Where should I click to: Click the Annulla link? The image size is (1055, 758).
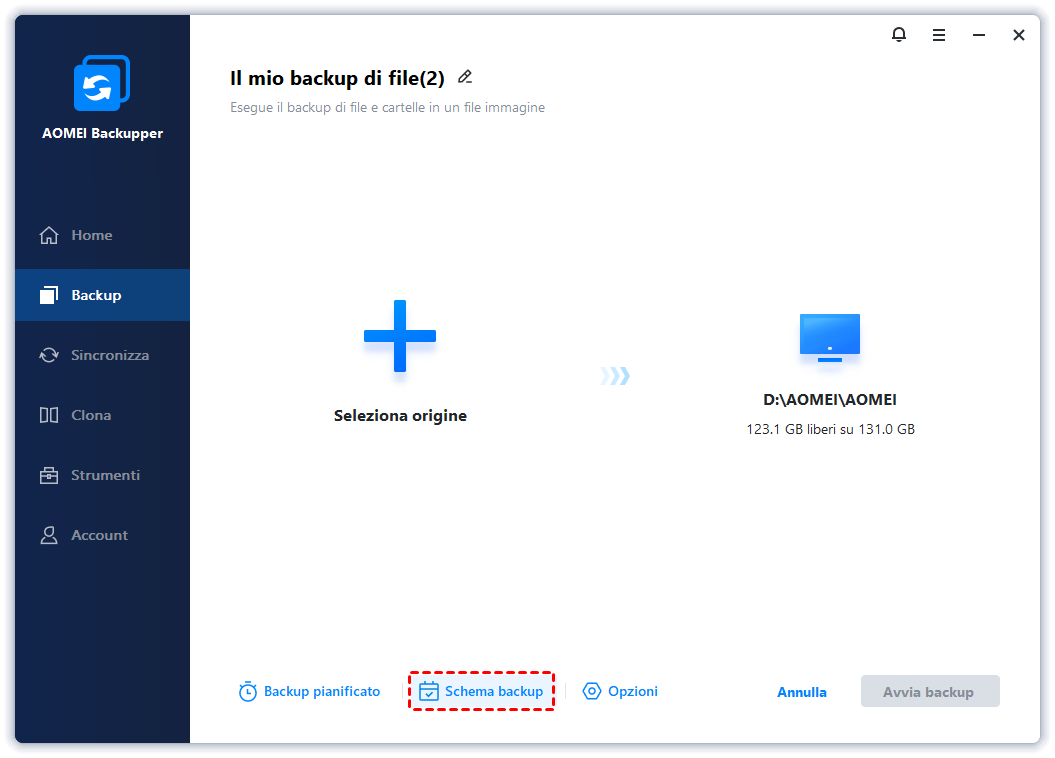(x=801, y=692)
